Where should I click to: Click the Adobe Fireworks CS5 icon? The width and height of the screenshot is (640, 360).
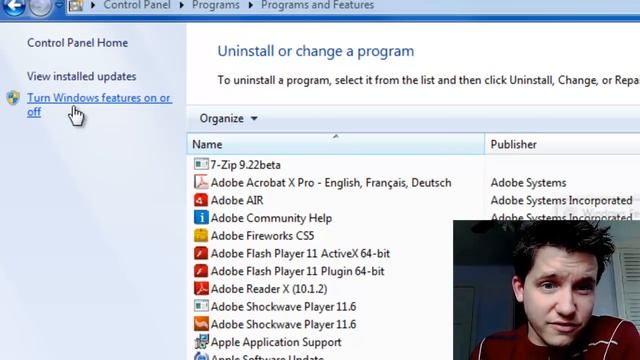(201, 236)
